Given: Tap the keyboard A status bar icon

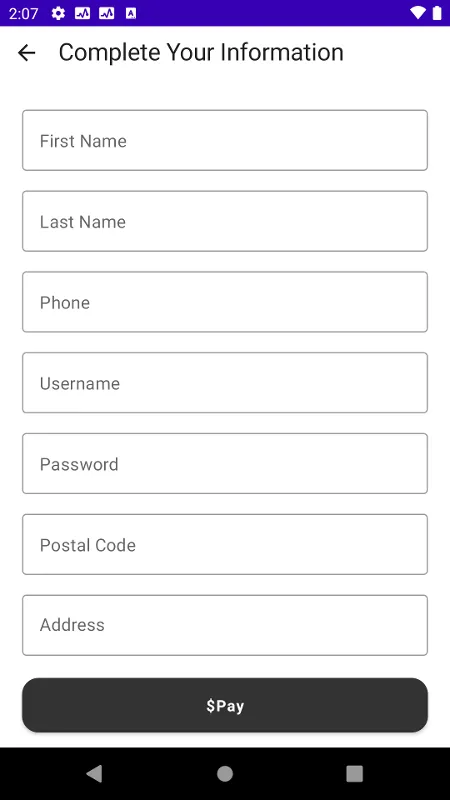Looking at the screenshot, I should (131, 13).
